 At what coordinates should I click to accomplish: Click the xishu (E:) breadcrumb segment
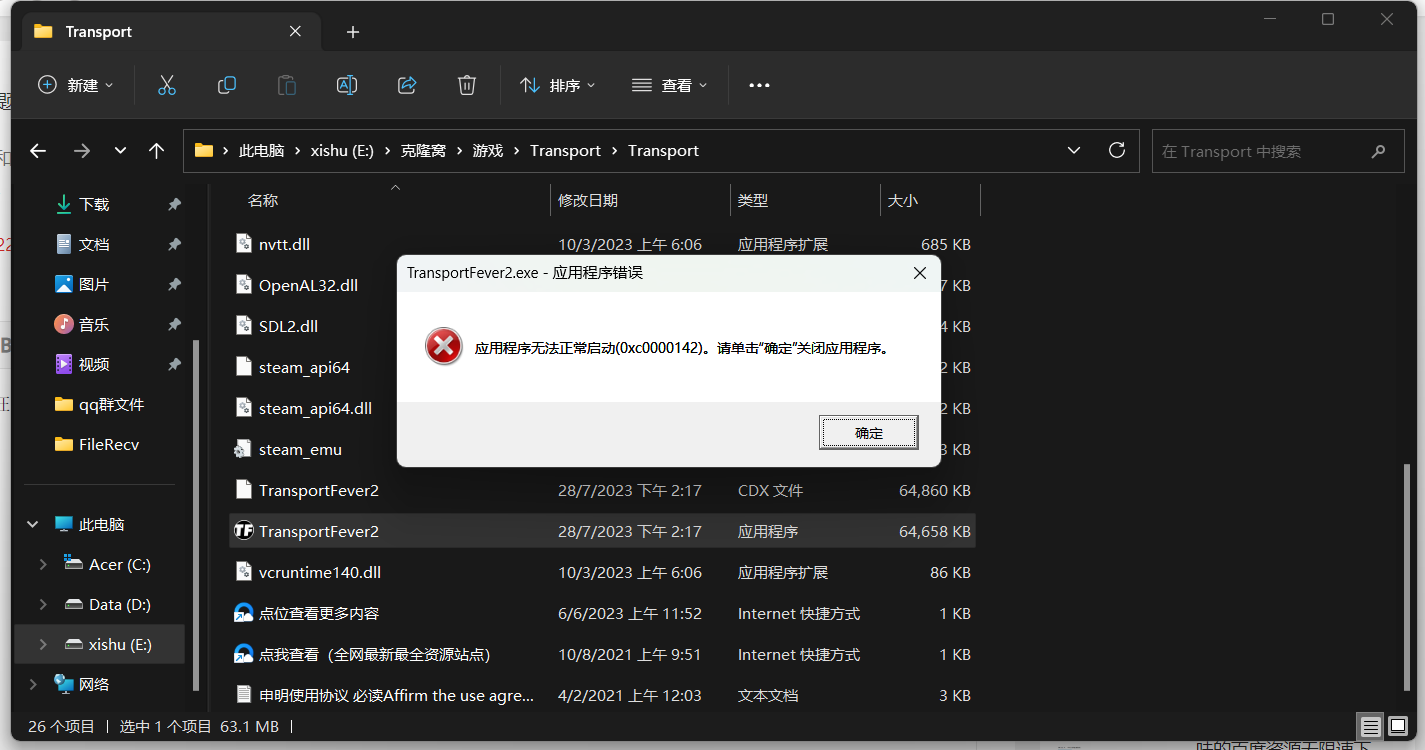tap(342, 151)
